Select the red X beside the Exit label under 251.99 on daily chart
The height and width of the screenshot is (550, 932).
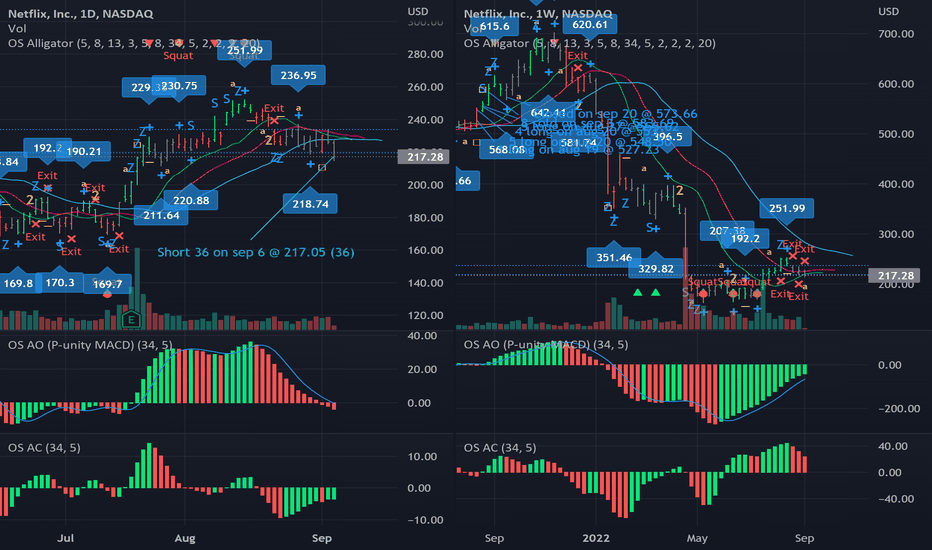click(273, 120)
